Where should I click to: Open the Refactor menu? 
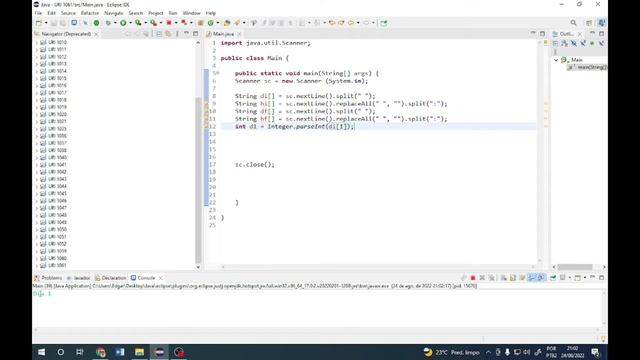90,13
